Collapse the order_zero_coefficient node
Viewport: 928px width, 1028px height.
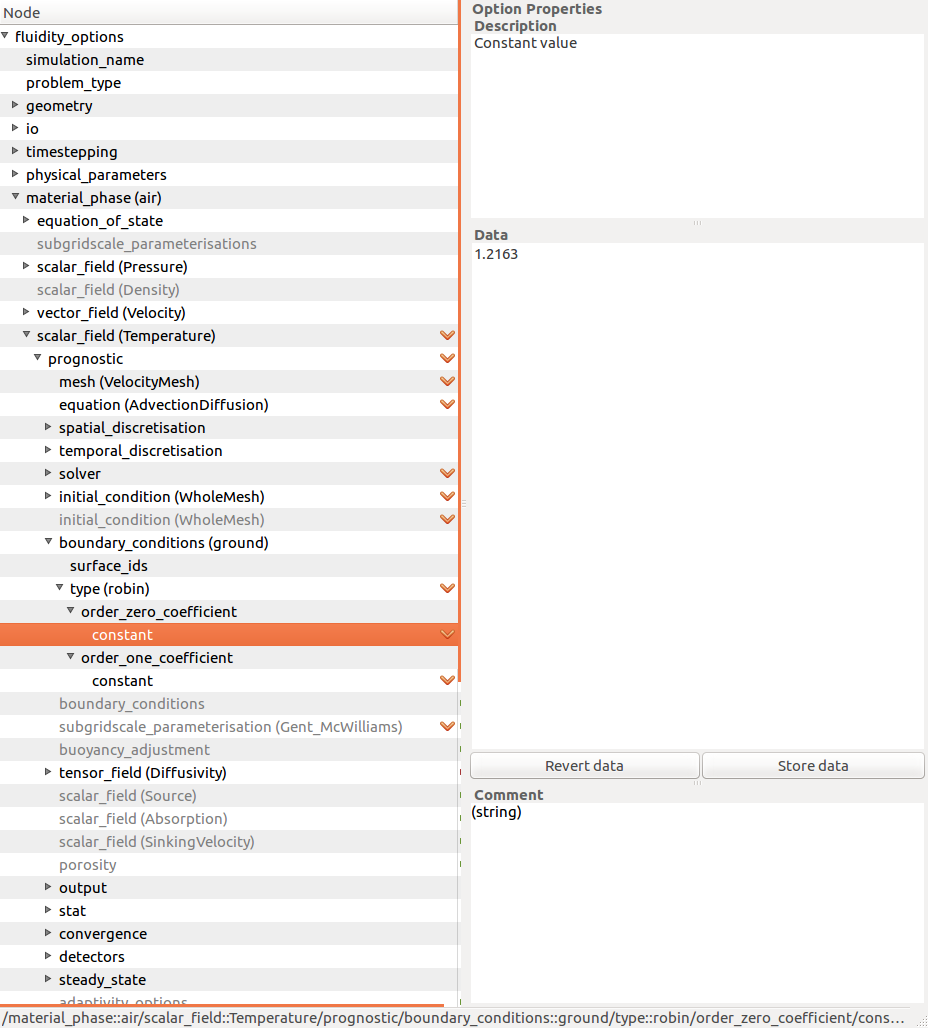70,610
